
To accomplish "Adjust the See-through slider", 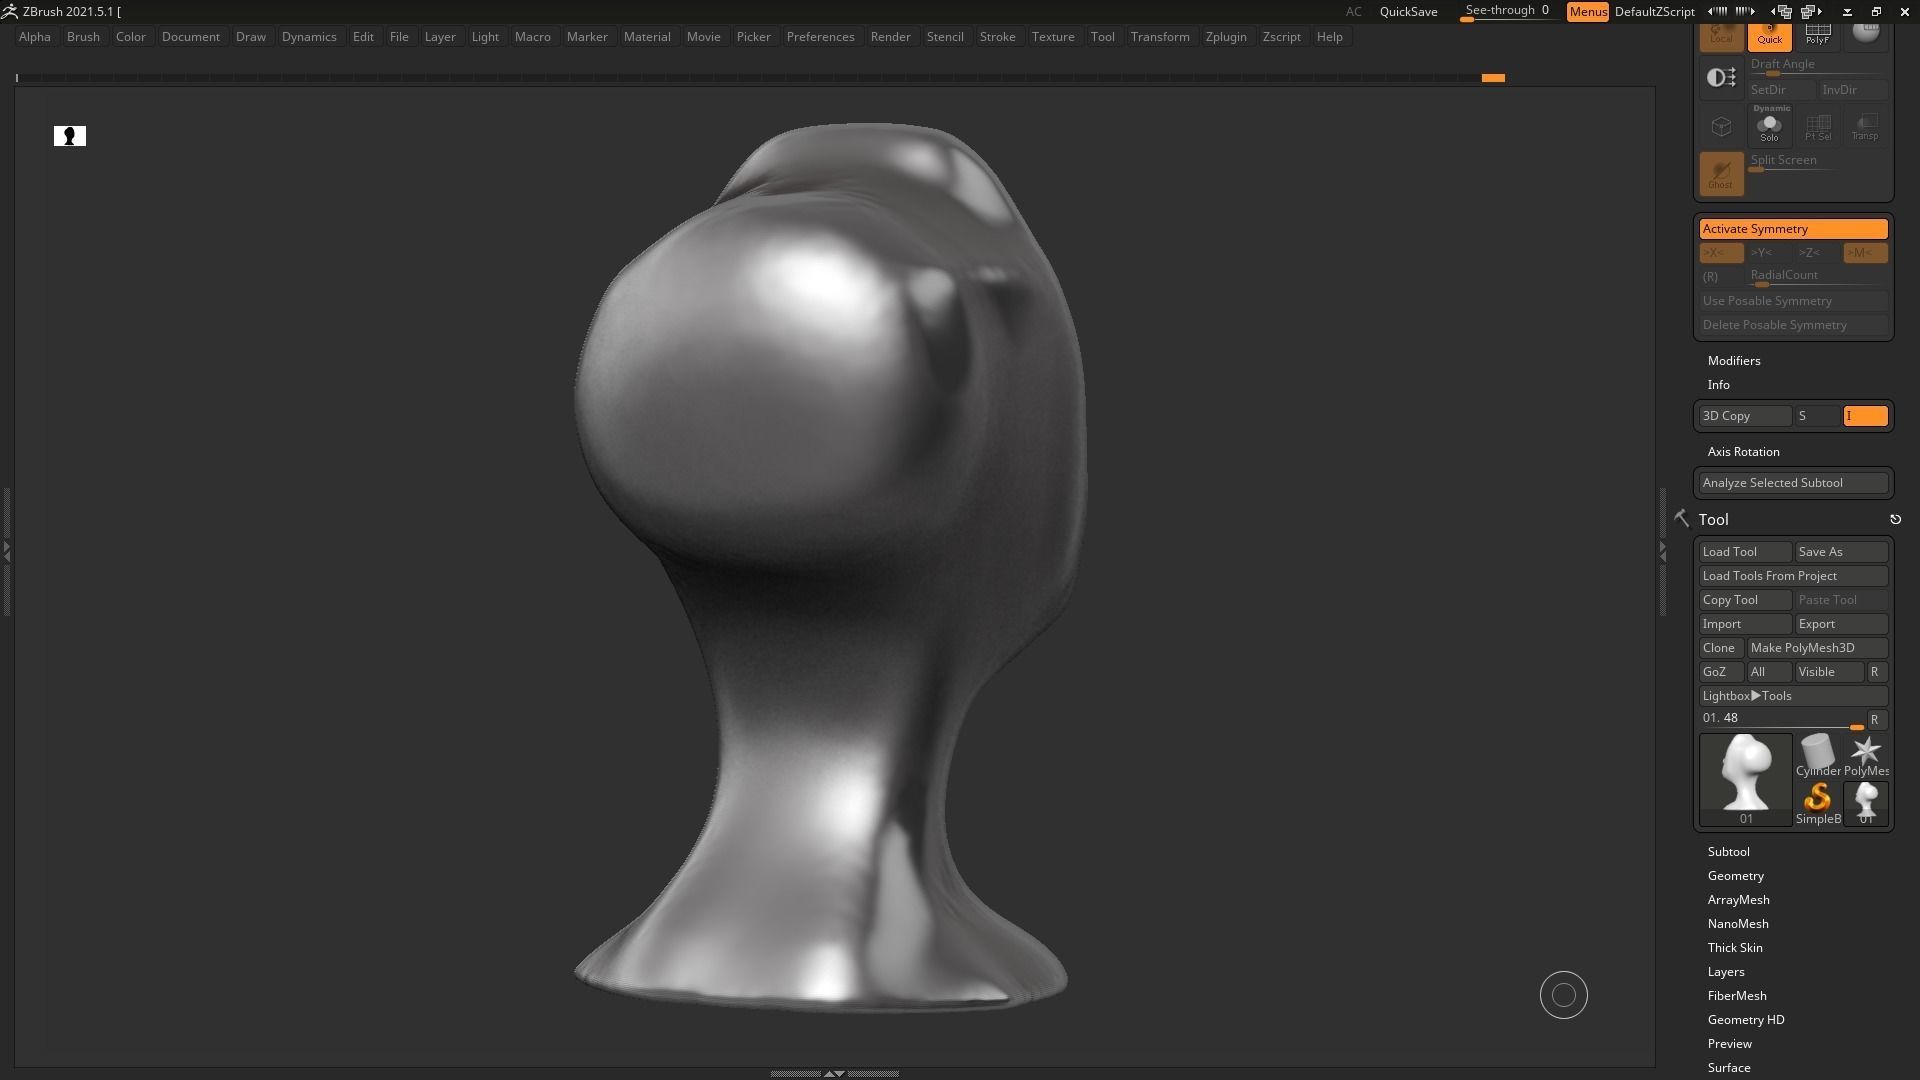I will coord(1508,11).
